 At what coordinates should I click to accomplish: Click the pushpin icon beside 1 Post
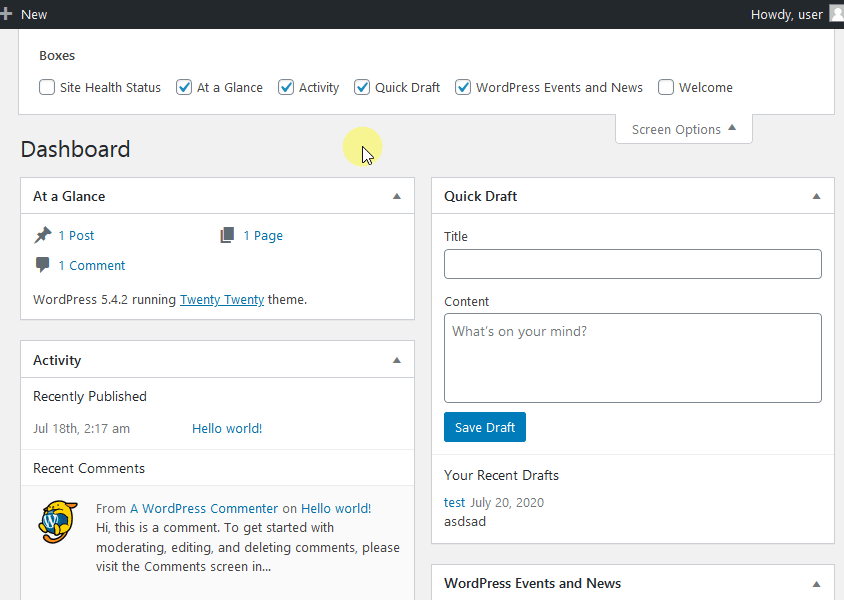[x=43, y=235]
